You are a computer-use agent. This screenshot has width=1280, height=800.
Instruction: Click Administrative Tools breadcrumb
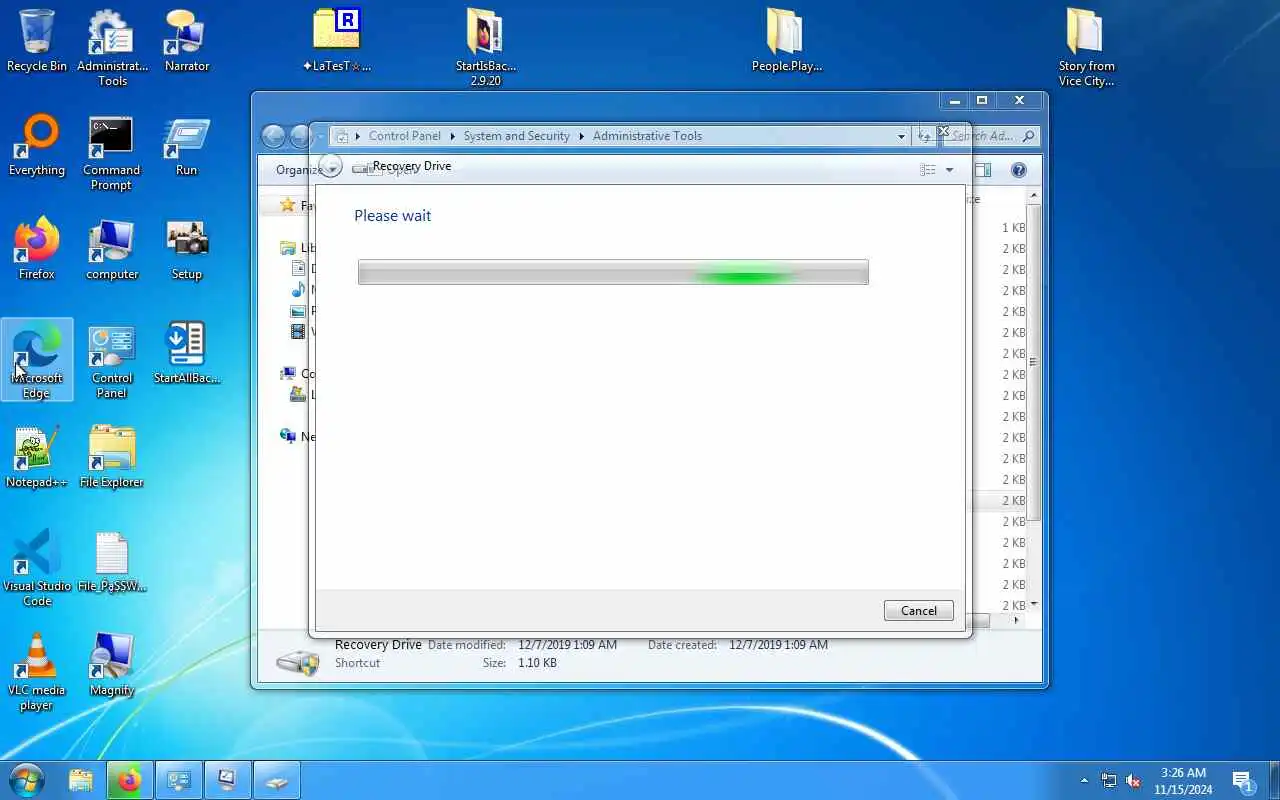(x=647, y=136)
